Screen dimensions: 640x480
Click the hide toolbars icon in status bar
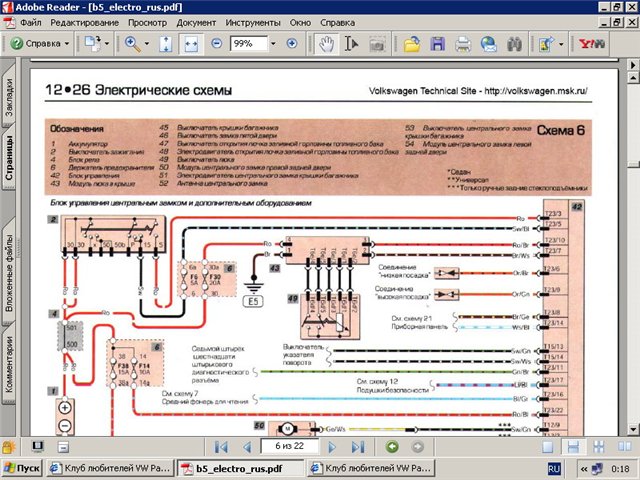(63, 447)
